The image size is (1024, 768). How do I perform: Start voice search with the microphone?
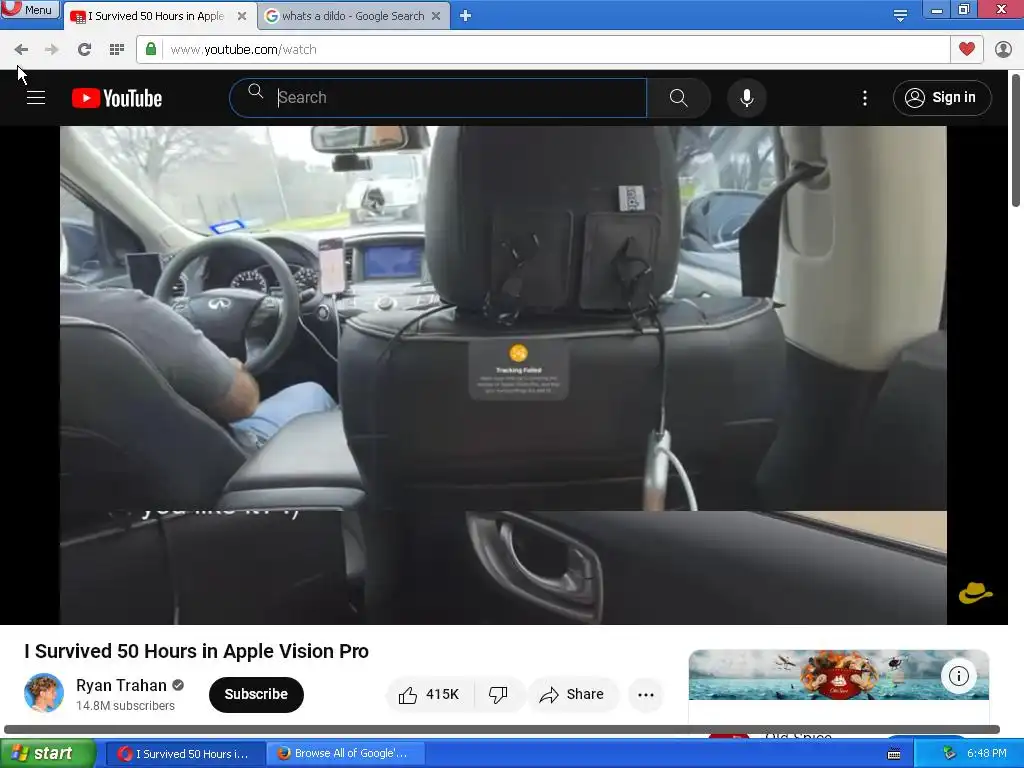[746, 98]
